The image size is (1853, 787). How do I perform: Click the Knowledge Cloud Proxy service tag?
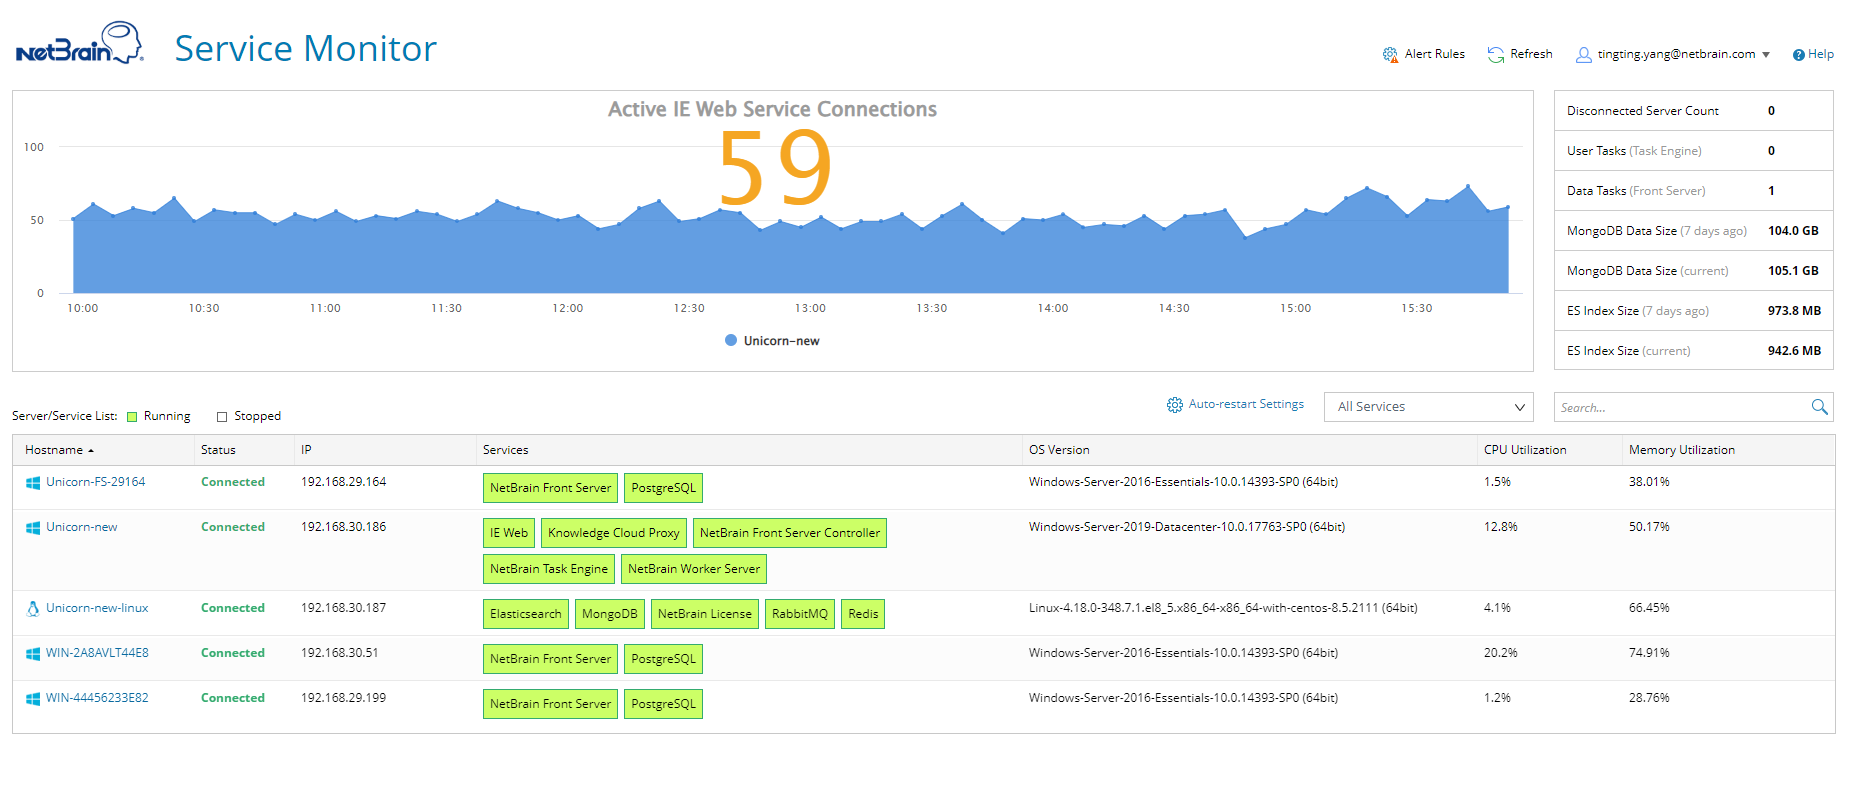pyautogui.click(x=614, y=533)
